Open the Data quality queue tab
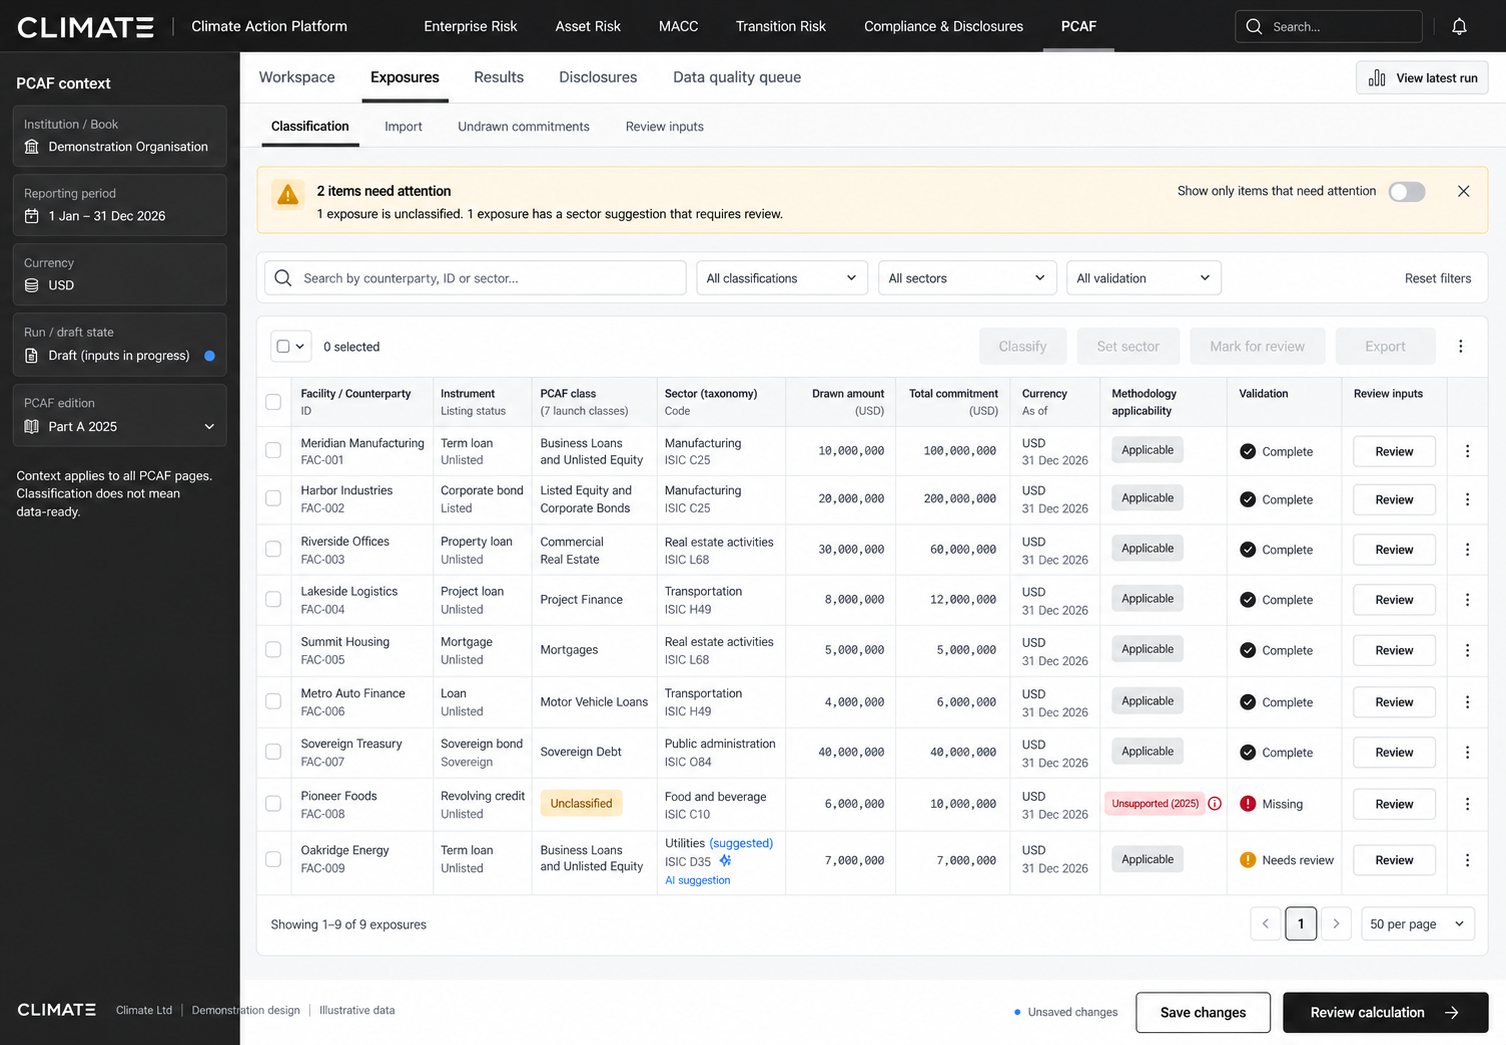The width and height of the screenshot is (1506, 1045). pos(737,77)
